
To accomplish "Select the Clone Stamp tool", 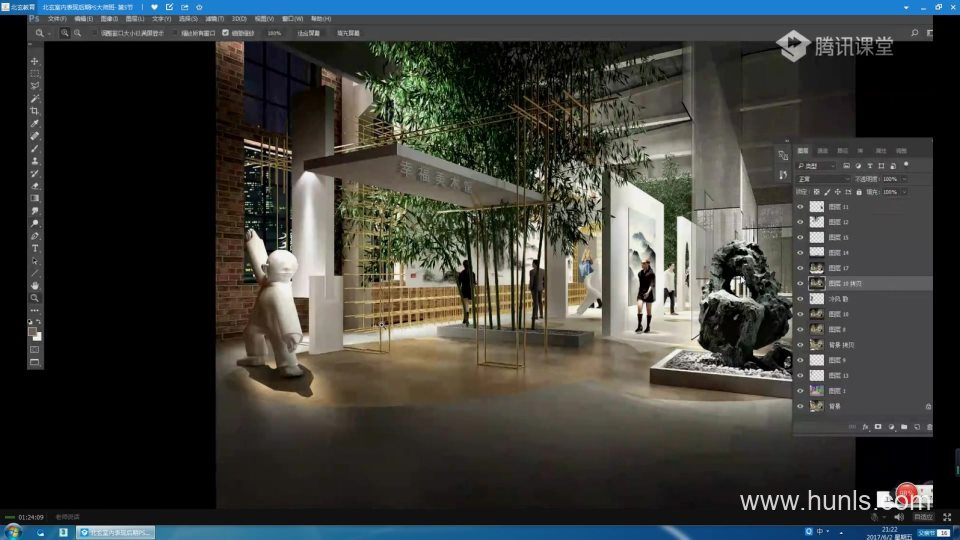I will 34,161.
